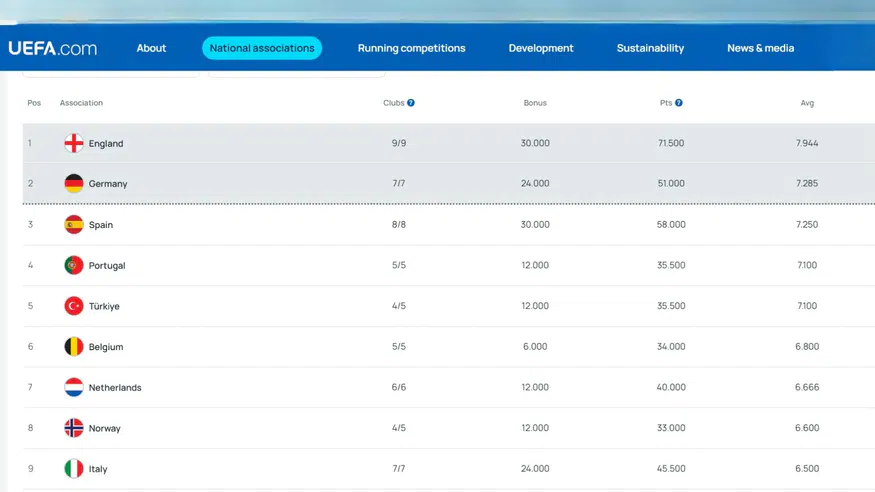Open the Belgium association link
The image size is (875, 492).
[105, 347]
